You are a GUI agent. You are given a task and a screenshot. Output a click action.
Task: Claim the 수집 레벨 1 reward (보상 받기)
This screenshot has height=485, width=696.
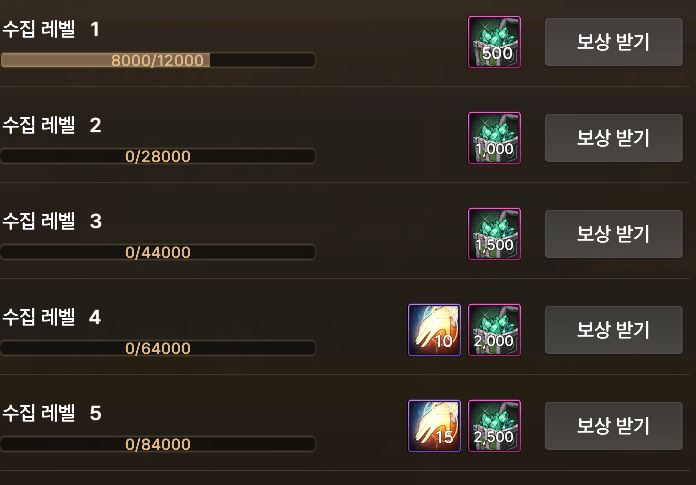613,42
